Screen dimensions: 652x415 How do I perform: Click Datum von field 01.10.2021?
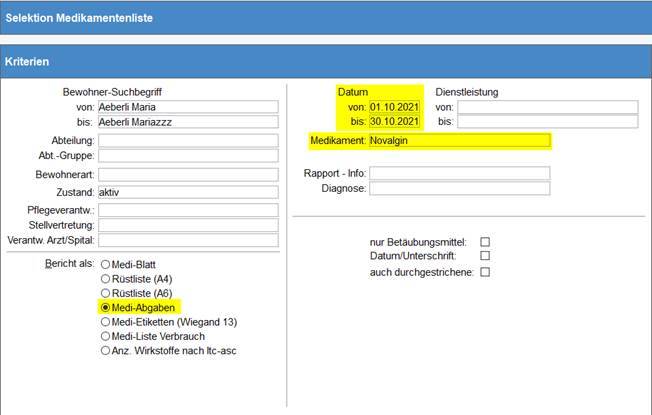(x=394, y=107)
